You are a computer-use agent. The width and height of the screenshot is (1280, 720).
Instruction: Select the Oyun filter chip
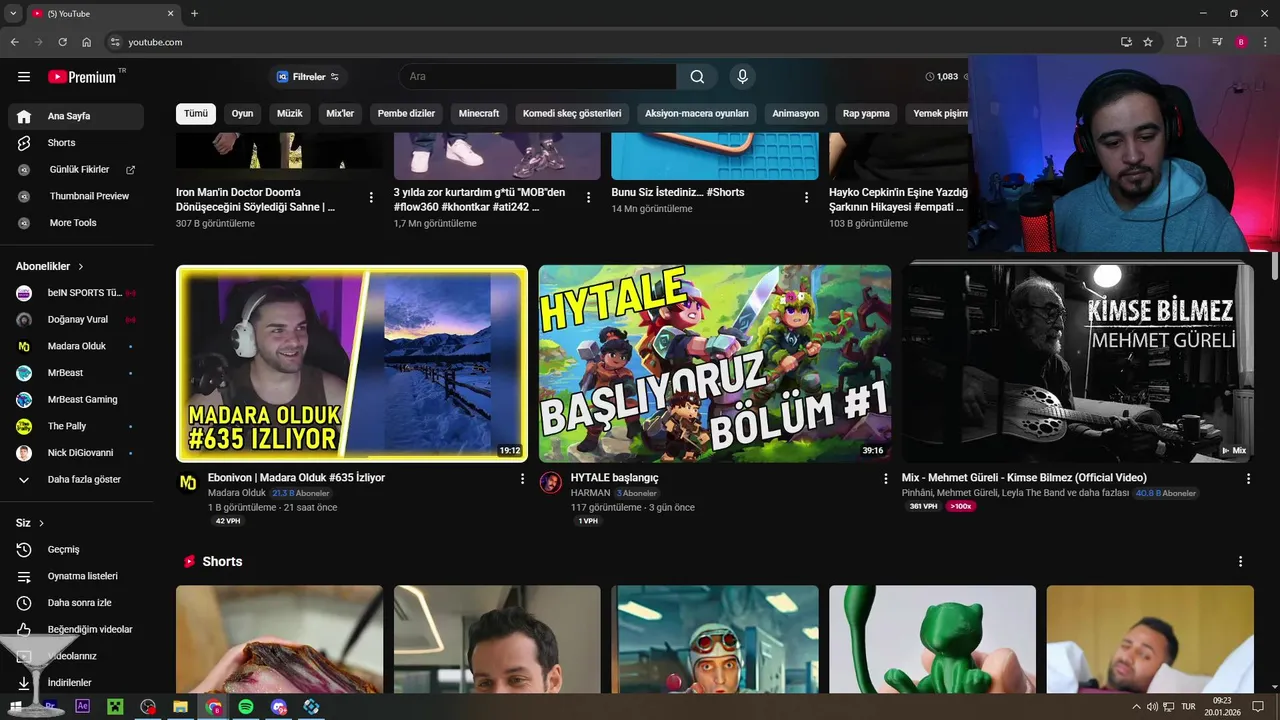click(x=242, y=113)
